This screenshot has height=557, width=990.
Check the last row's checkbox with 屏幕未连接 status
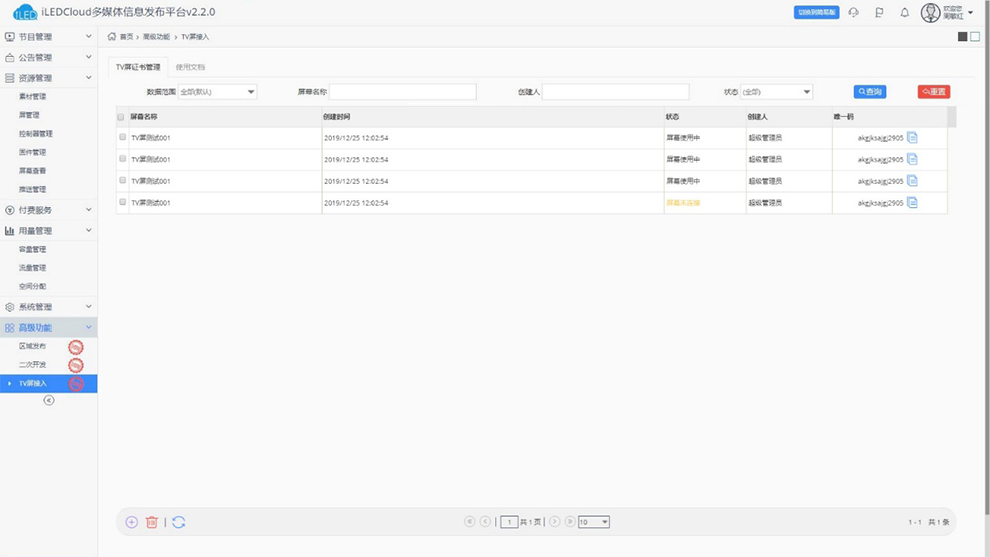(x=123, y=202)
